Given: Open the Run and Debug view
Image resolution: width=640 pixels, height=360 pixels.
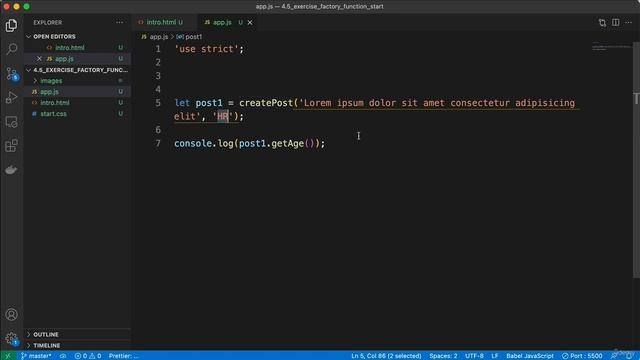Looking at the screenshot, I should click(11, 98).
